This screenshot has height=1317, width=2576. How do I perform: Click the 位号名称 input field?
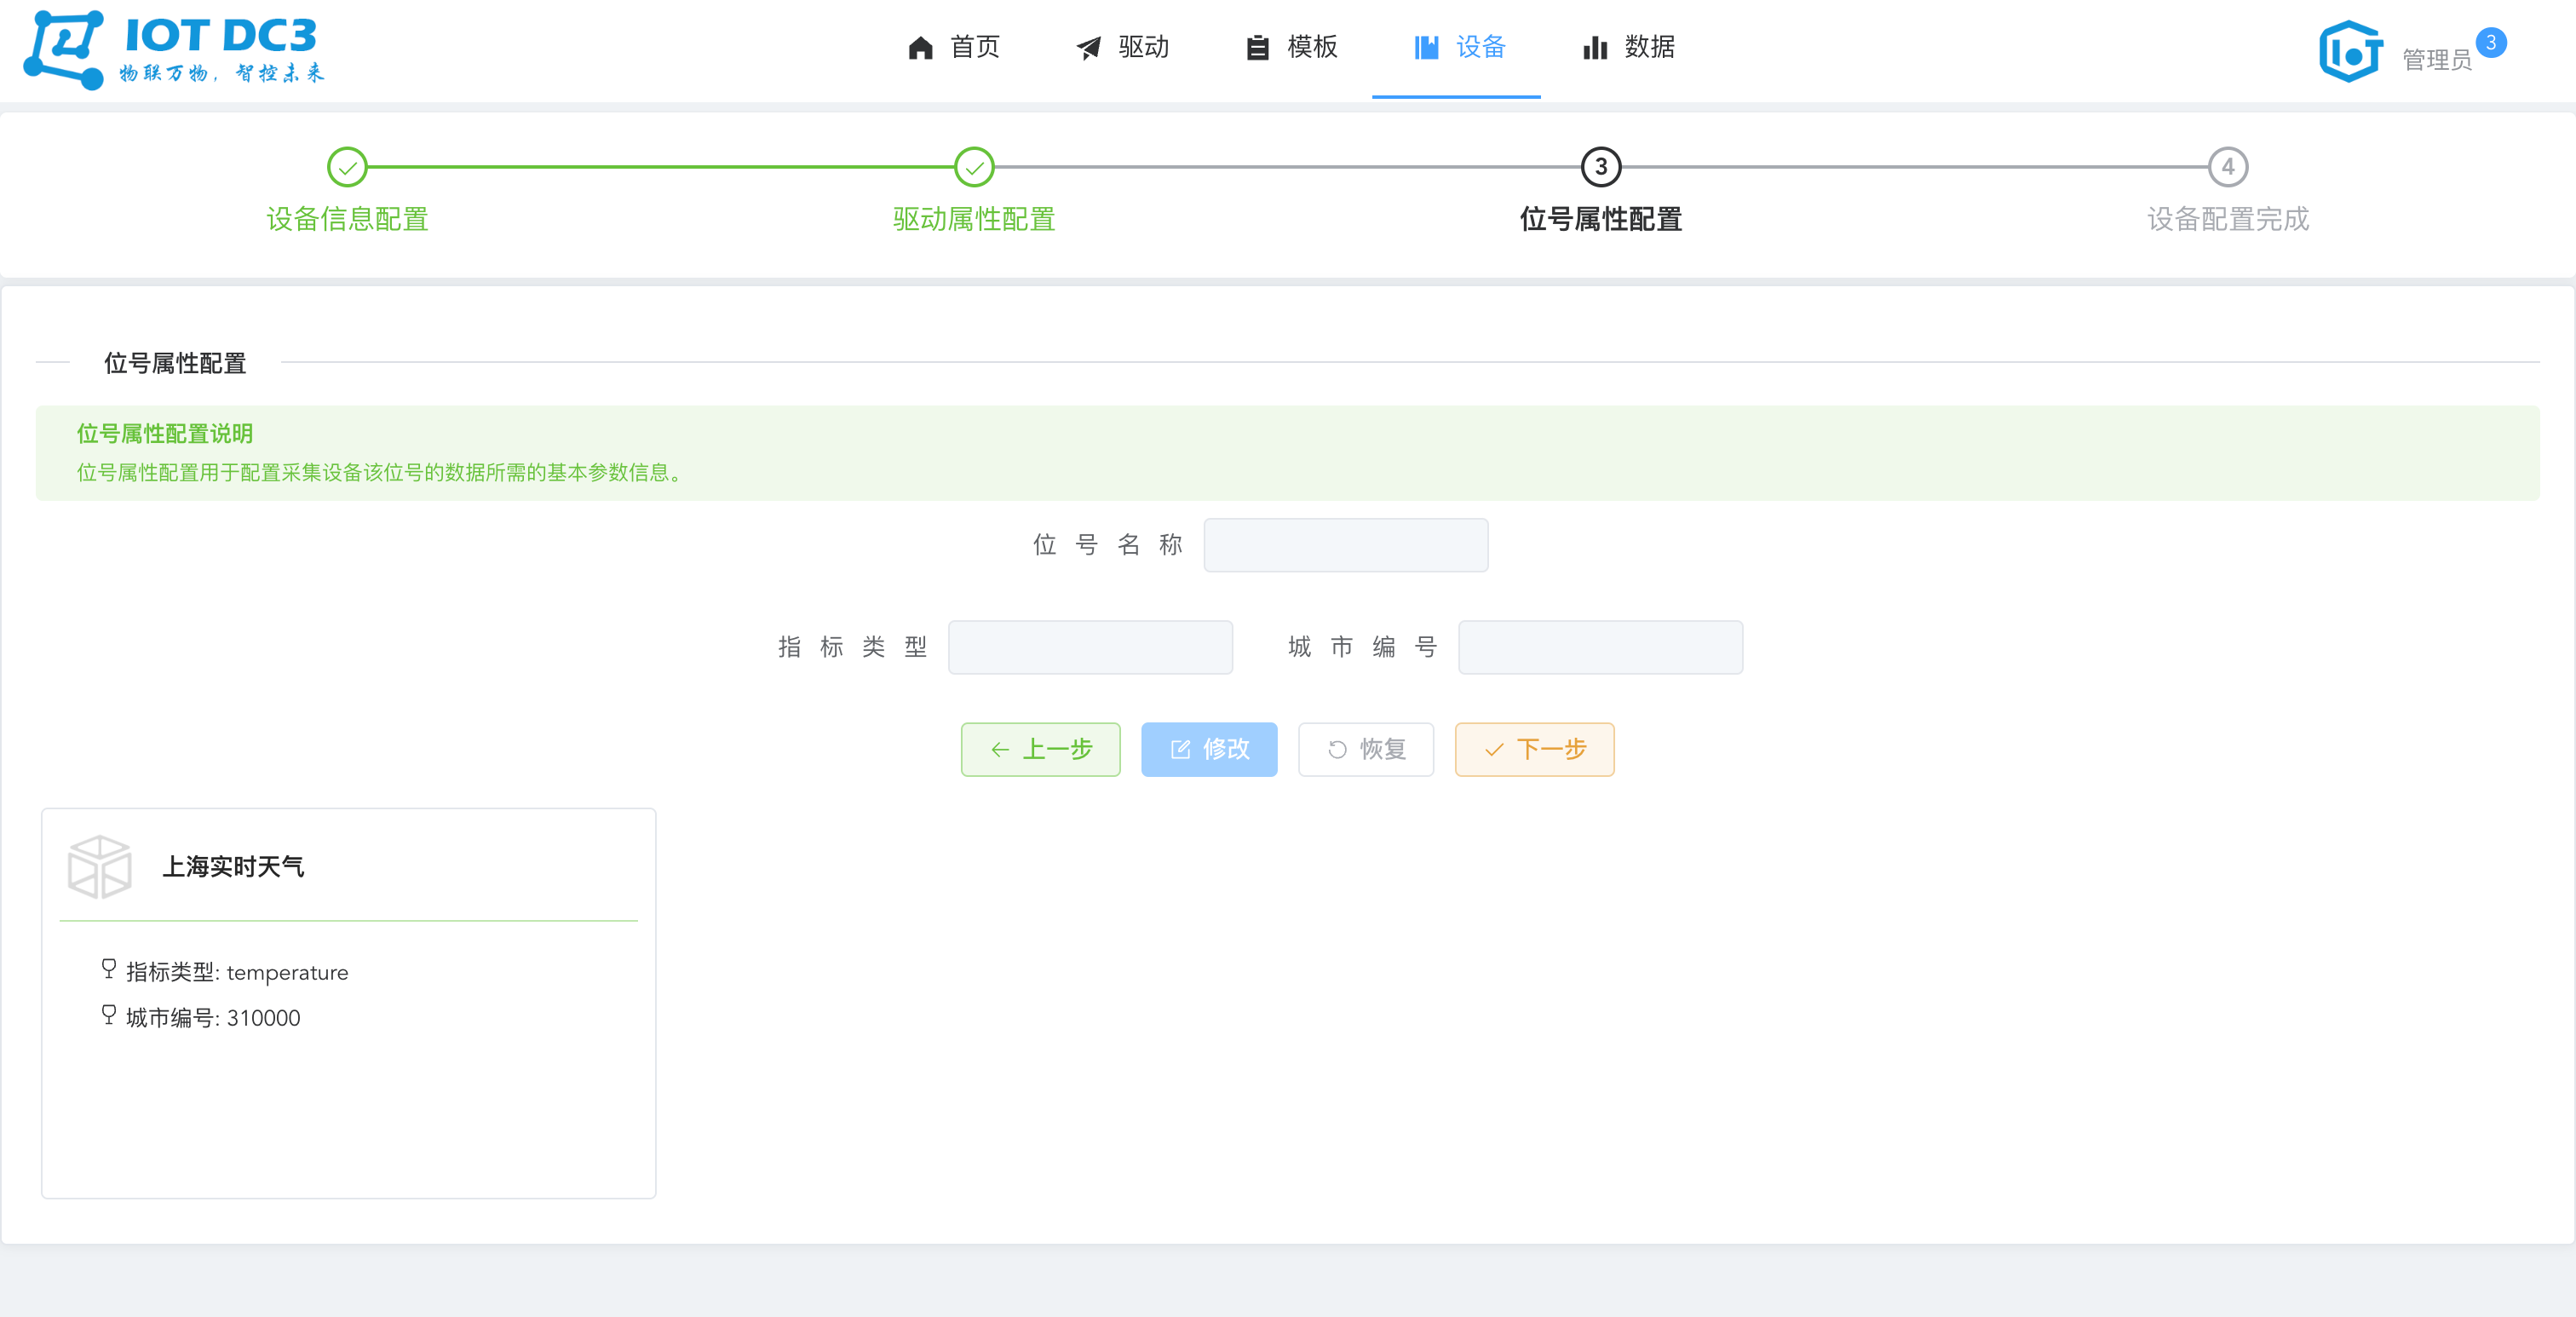1346,545
